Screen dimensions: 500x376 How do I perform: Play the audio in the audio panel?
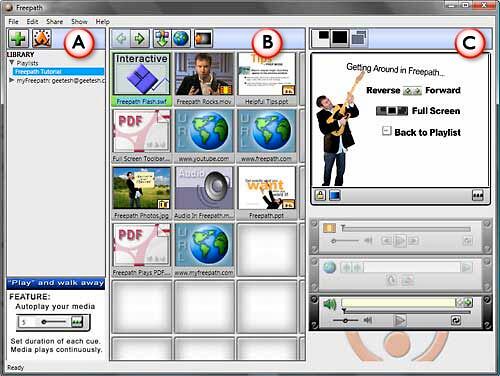(x=399, y=321)
